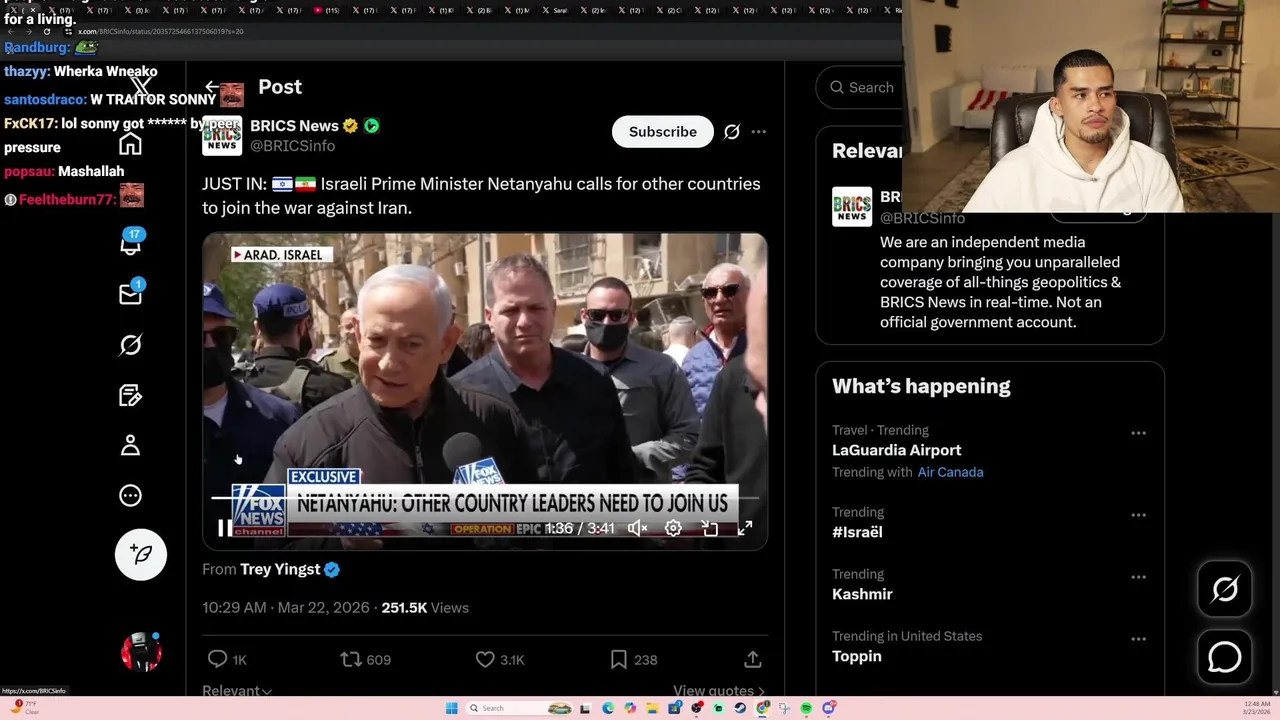Screen dimensions: 1280x720
Task: Open the Windows Start button
Action: (451, 708)
